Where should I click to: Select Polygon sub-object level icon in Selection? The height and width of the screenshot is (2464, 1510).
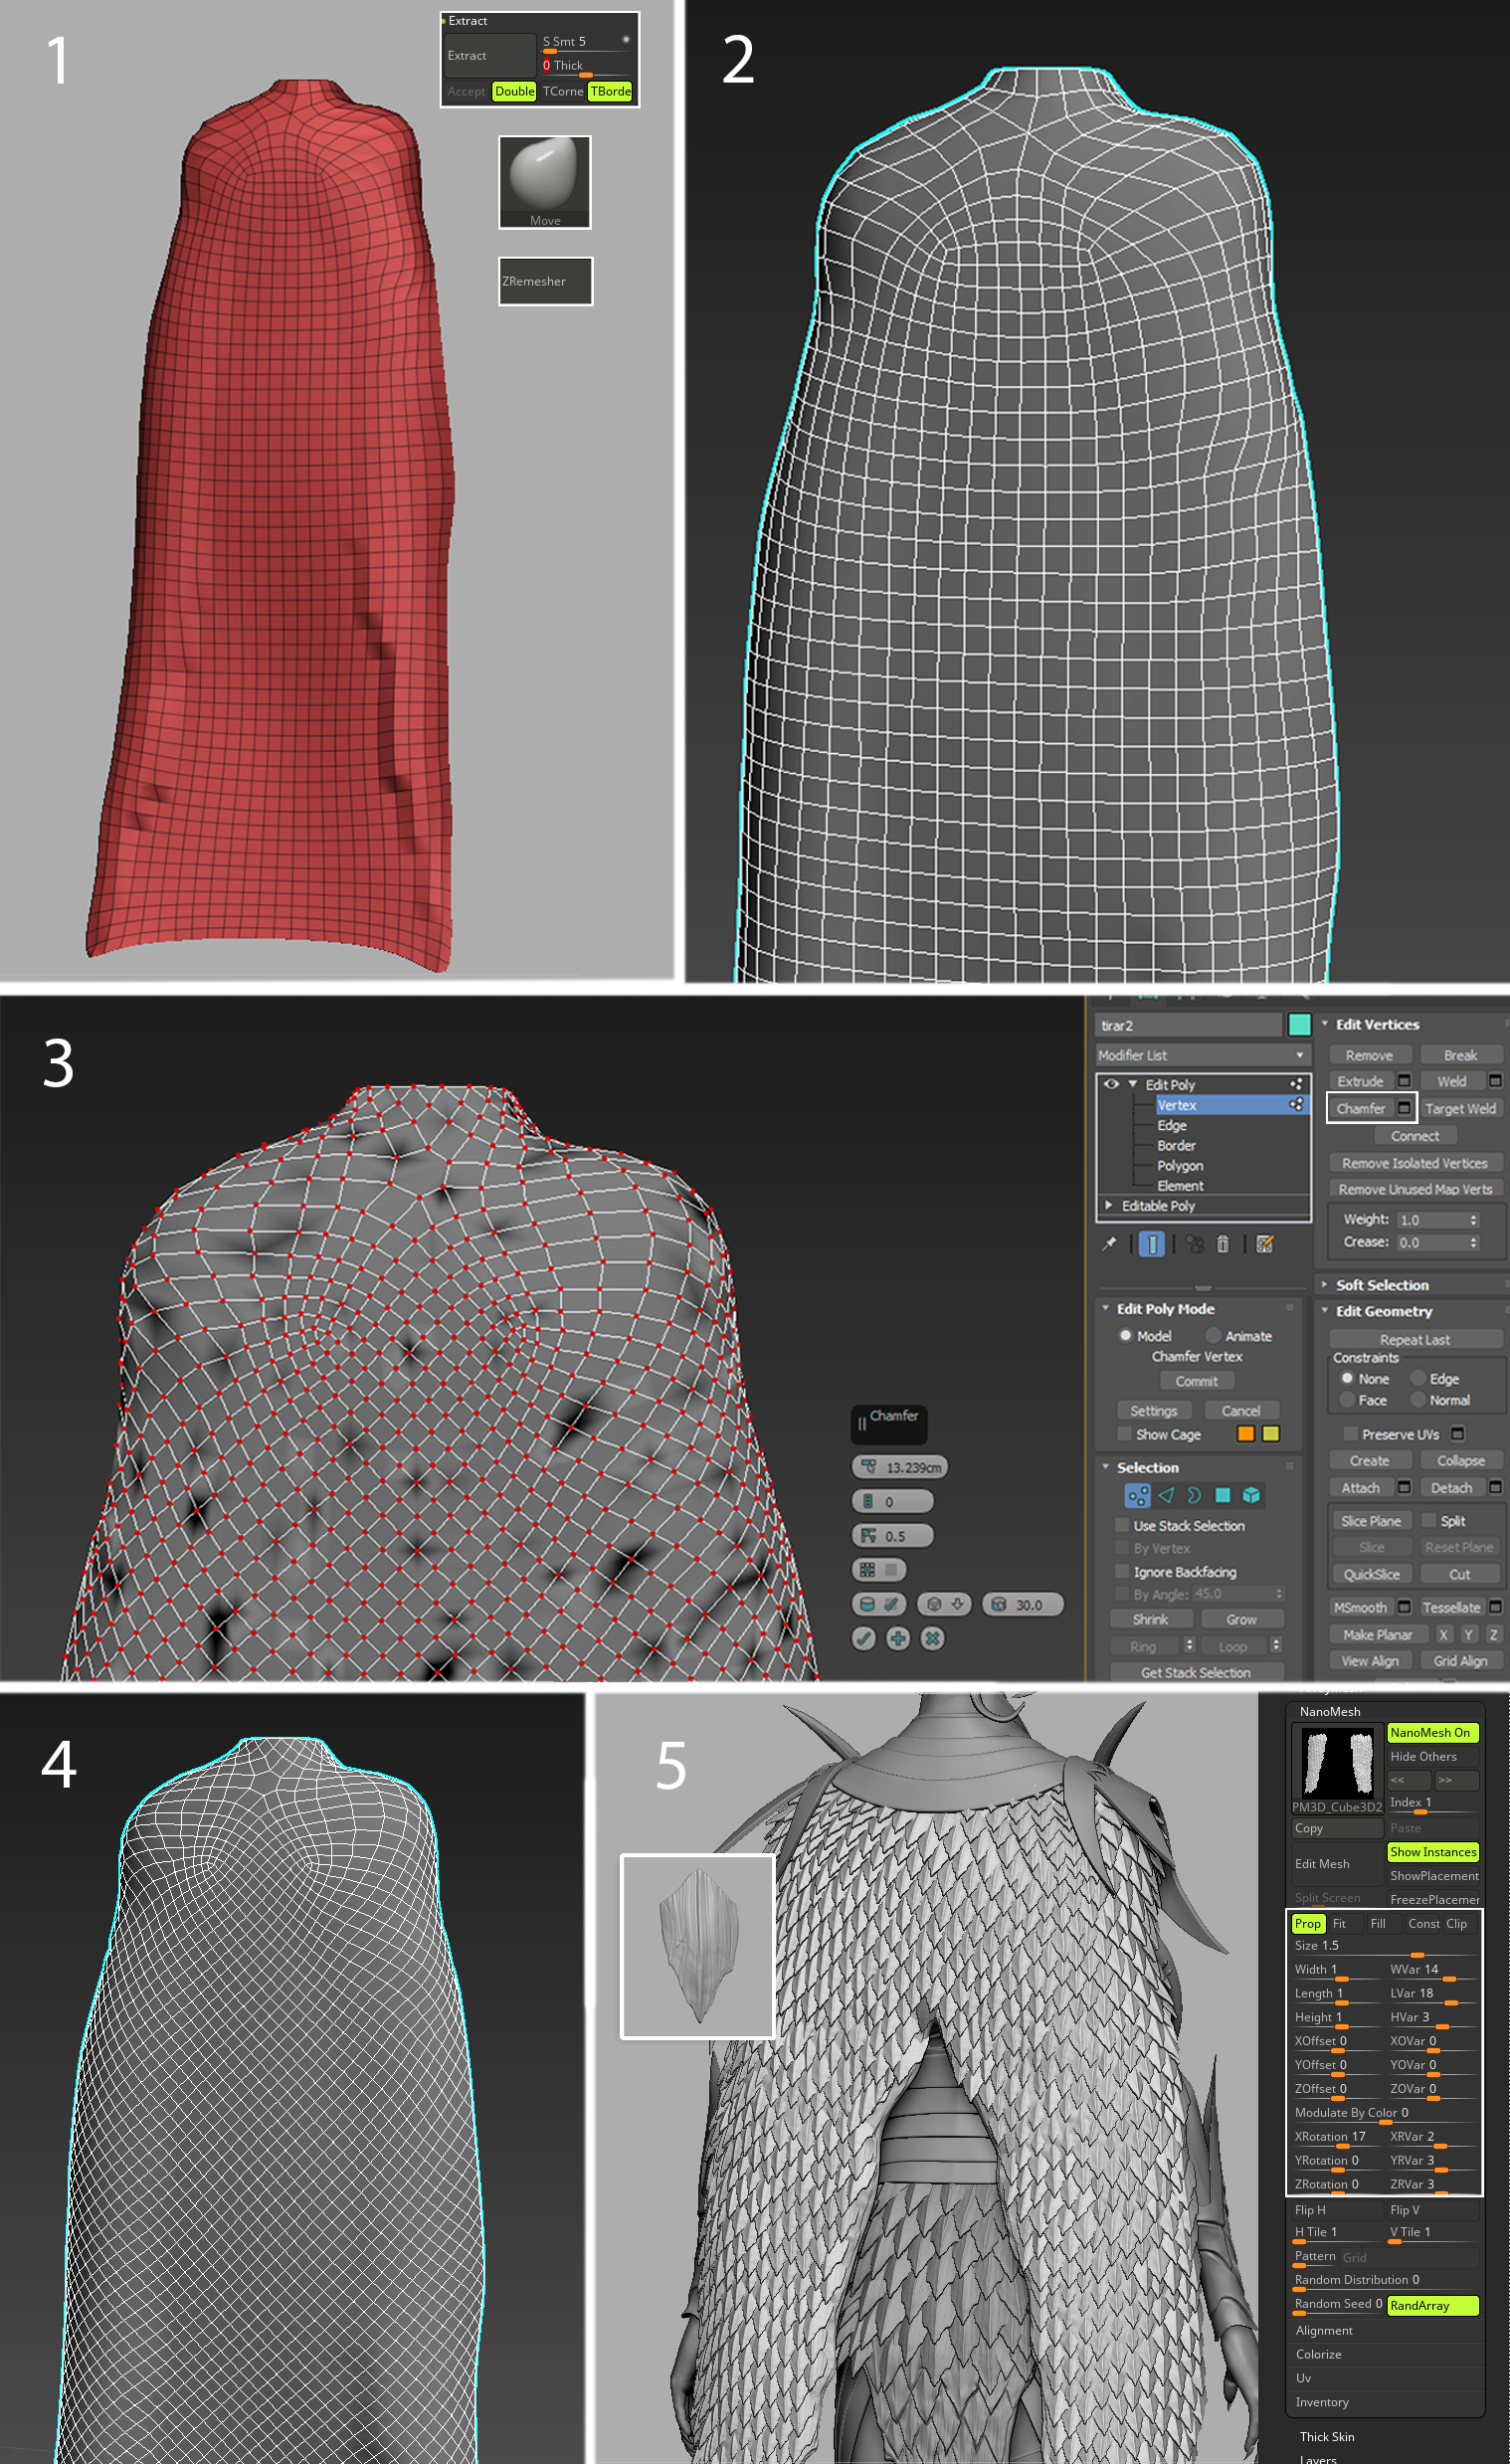1222,1495
